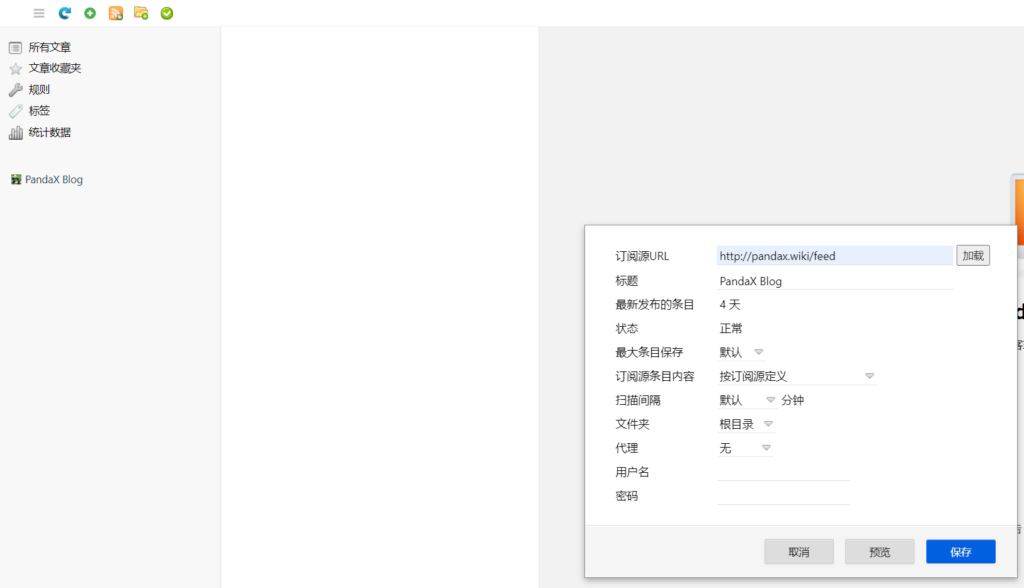Click the green checkmark mark-read icon
This screenshot has height=588, width=1024.
pyautogui.click(x=167, y=13)
